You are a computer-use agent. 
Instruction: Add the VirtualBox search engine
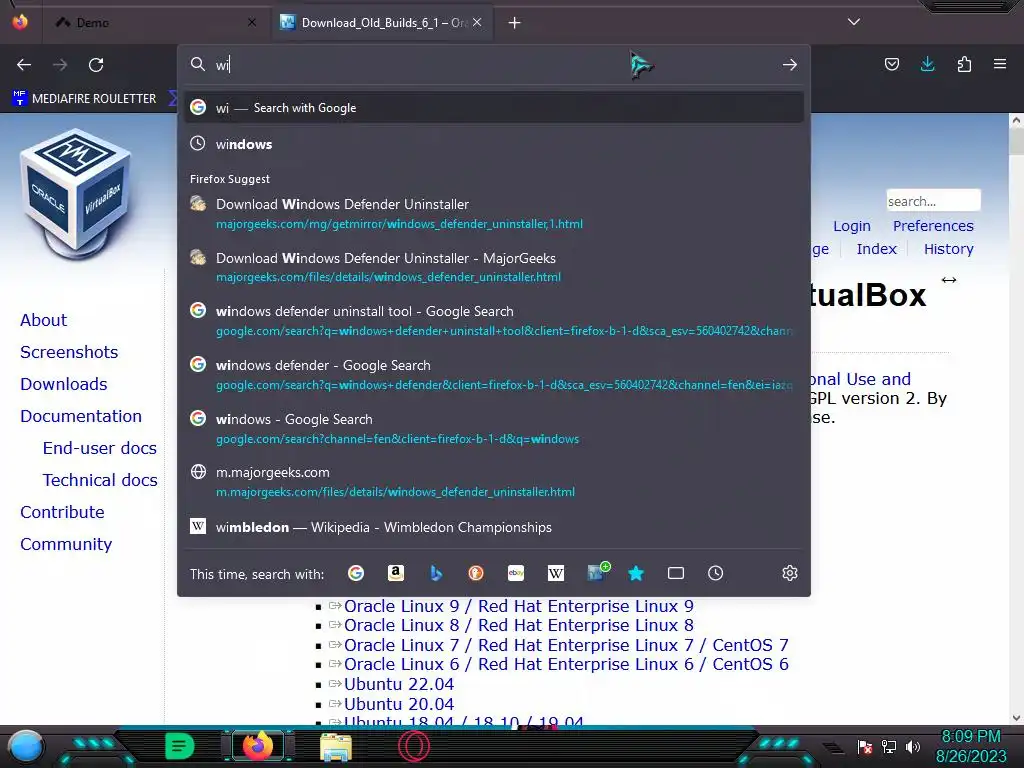click(596, 573)
